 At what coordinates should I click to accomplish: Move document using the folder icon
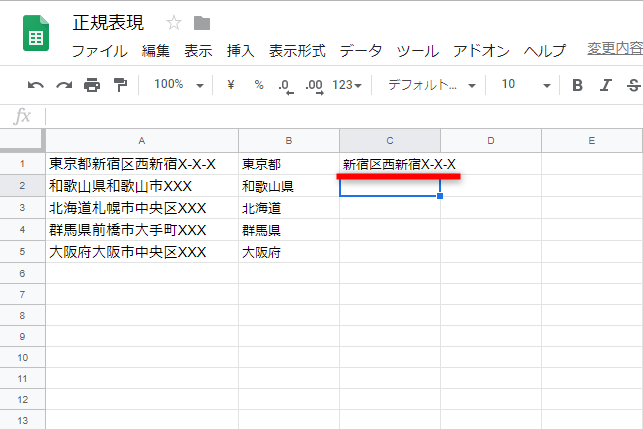click(x=202, y=23)
